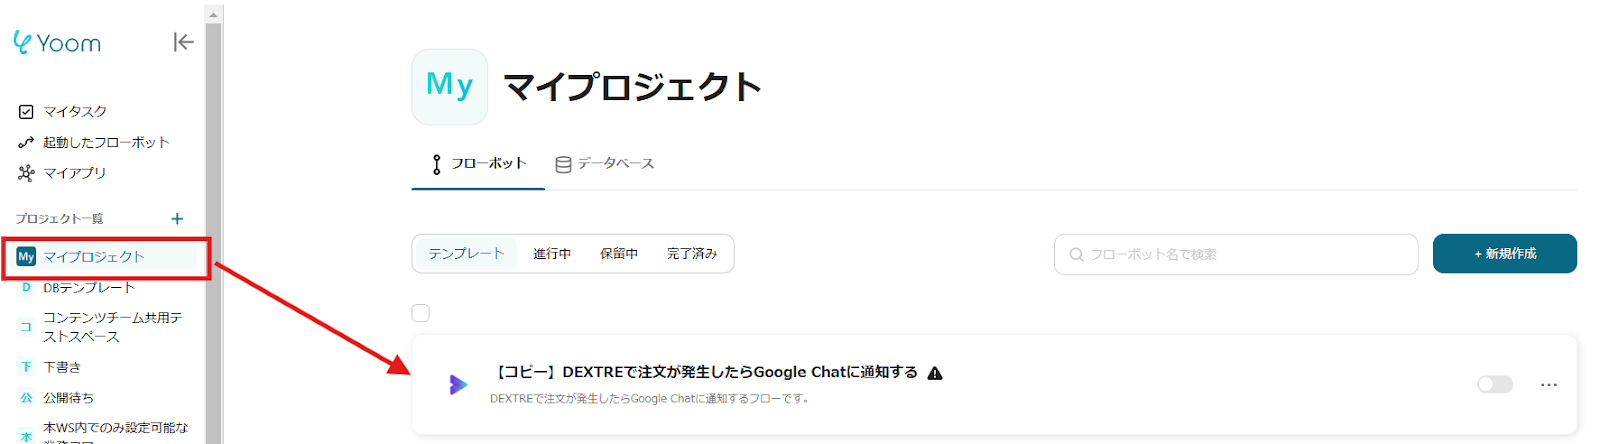The width and height of the screenshot is (1600, 444).
Task: Open マイタスク from the sidebar
Action: pyautogui.click(x=74, y=111)
